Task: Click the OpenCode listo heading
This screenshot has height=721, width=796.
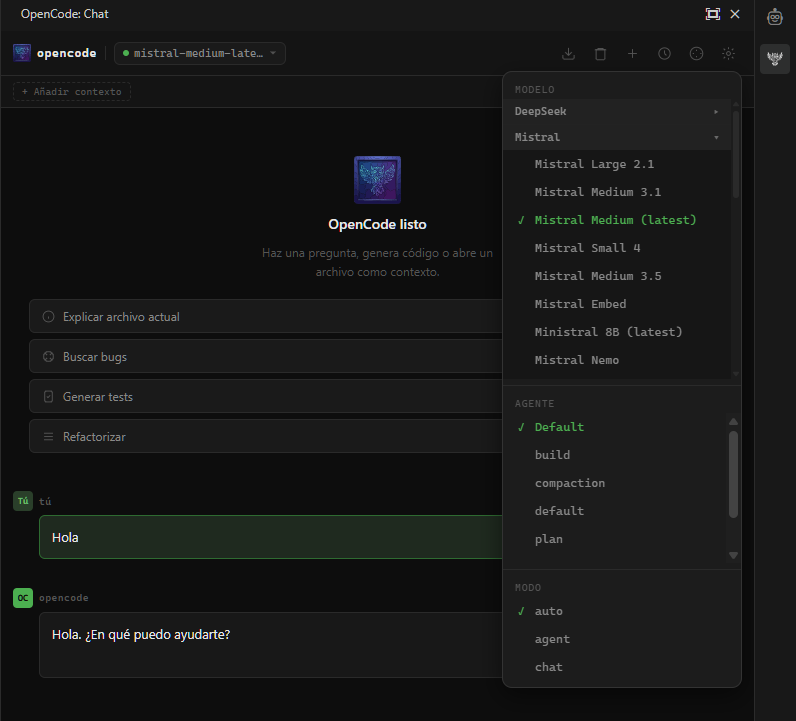Action: click(x=377, y=224)
